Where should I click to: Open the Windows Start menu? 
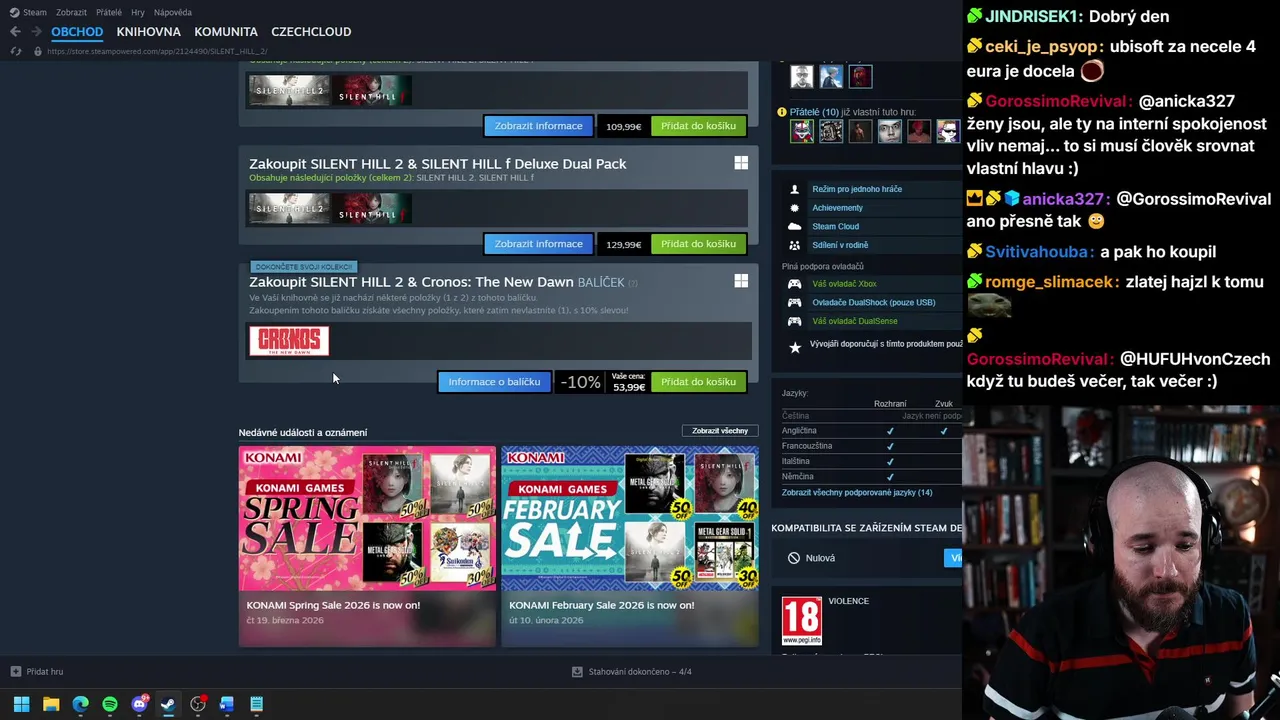[x=21, y=704]
